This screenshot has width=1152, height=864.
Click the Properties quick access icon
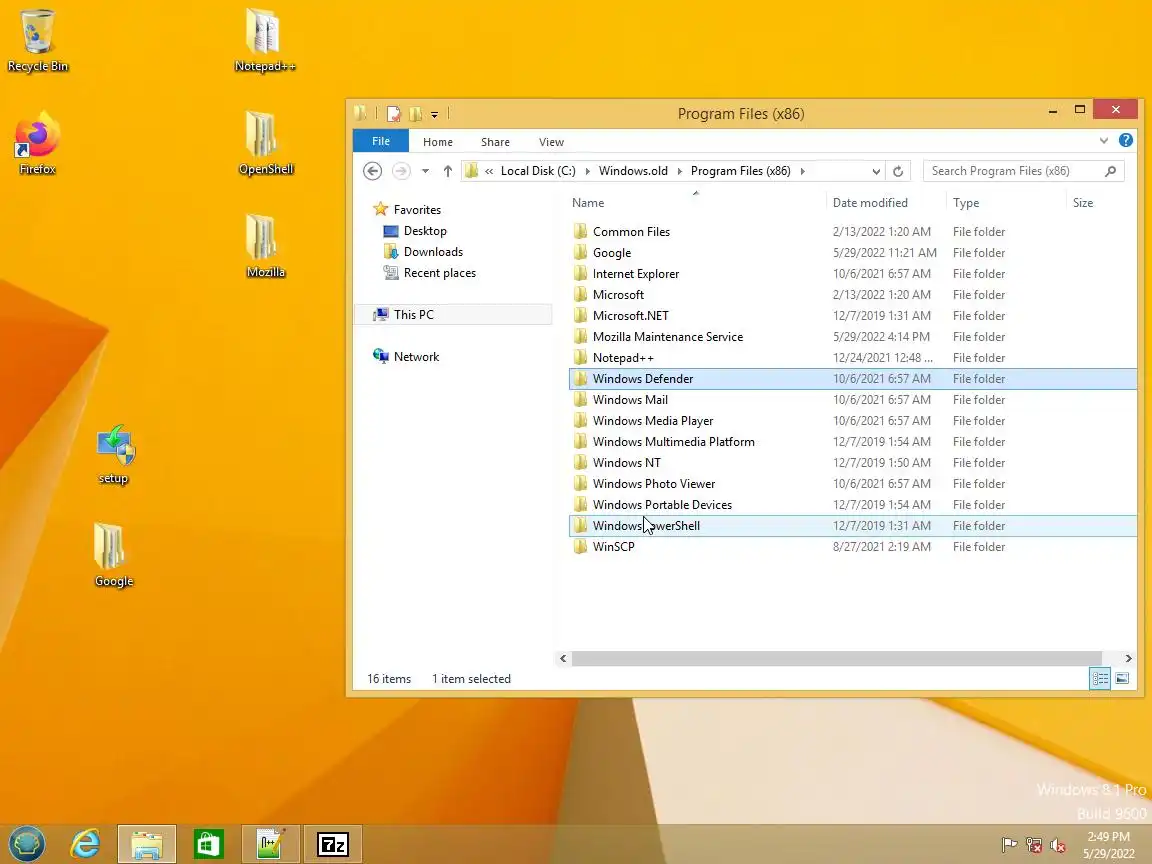tap(394, 114)
